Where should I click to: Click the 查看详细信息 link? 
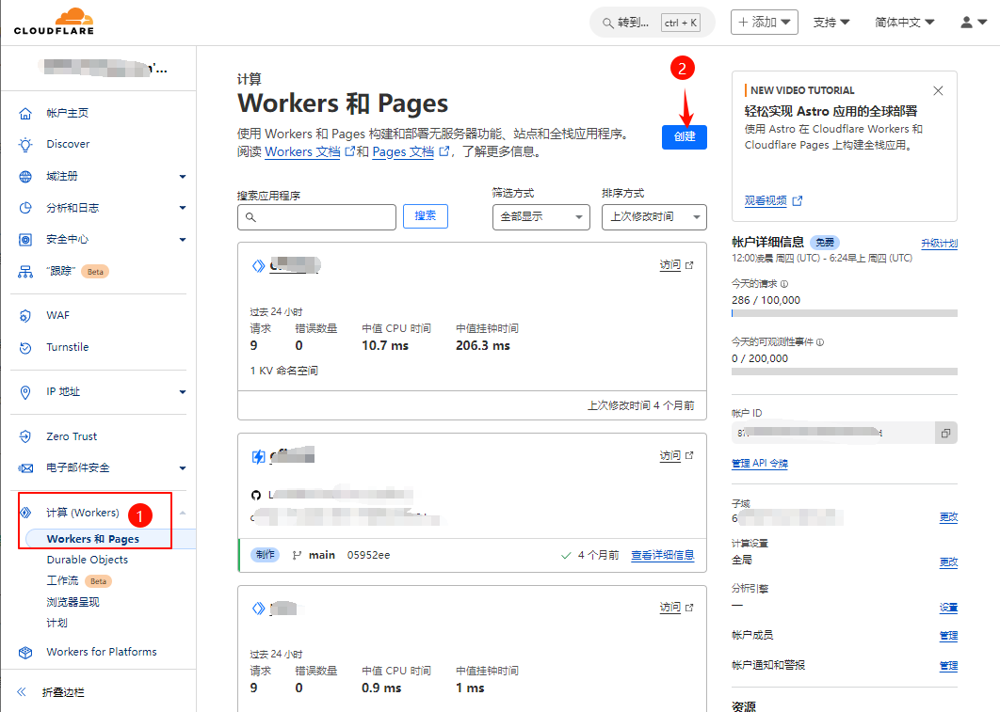tap(662, 556)
